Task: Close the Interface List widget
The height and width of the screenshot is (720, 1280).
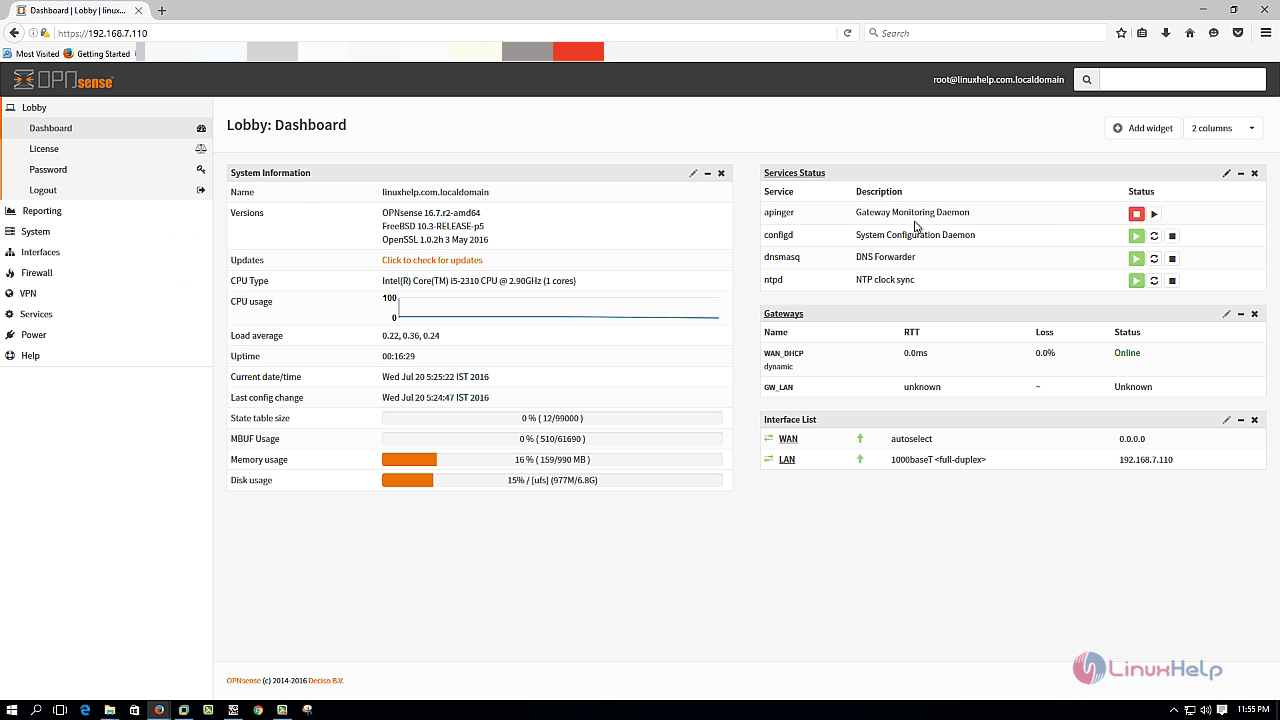Action: 1255,420
